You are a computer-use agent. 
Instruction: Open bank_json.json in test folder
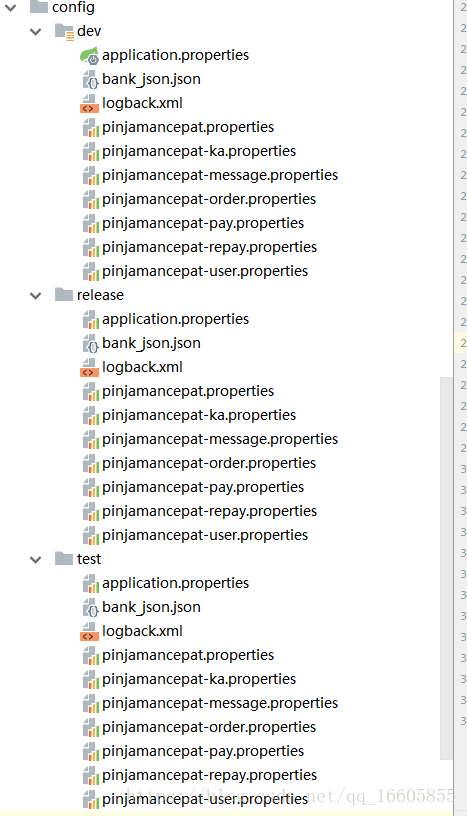tap(152, 607)
